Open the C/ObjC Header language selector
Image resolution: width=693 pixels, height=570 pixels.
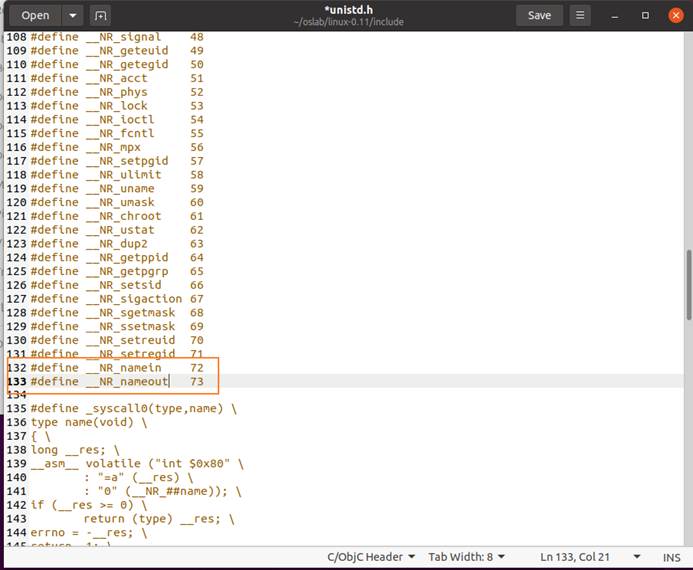click(369, 557)
